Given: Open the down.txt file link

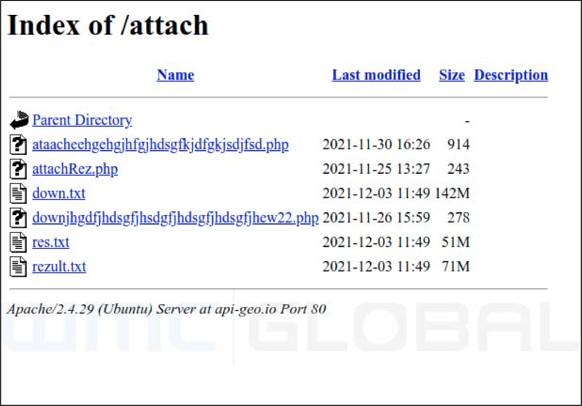Looking at the screenshot, I should coord(59,193).
